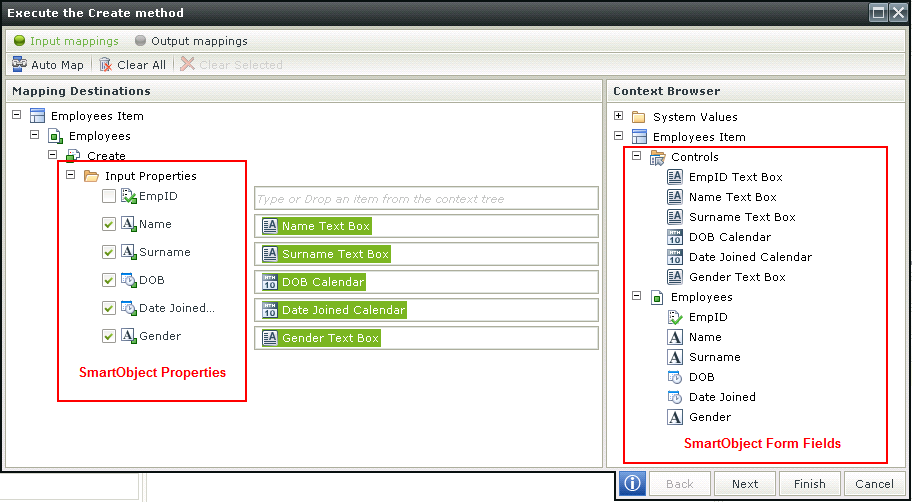This screenshot has width=912, height=502.
Task: Click the DOB date property icon in Context Browser
Action: (675, 377)
